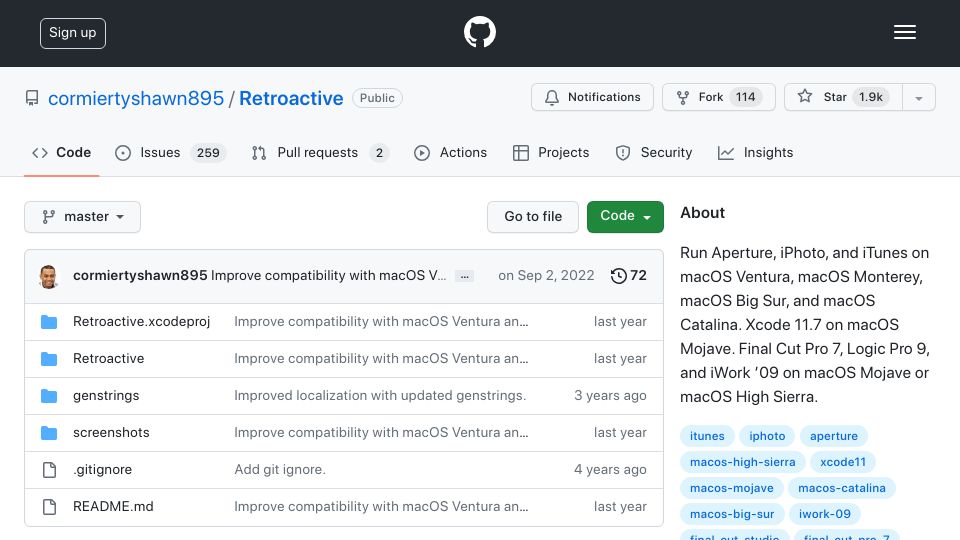
Task: Open the Projects tab
Action: click(x=551, y=152)
